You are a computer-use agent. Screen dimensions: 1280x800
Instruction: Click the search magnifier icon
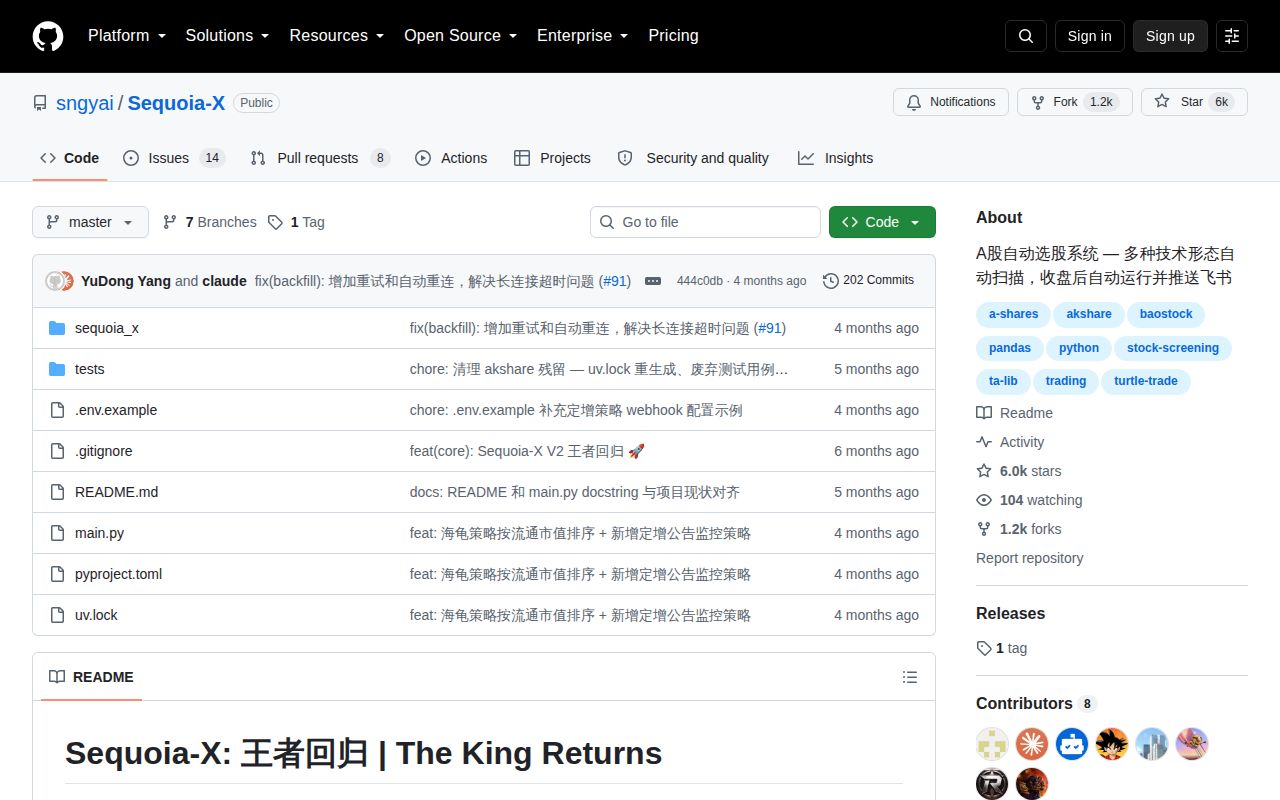[x=1026, y=36]
